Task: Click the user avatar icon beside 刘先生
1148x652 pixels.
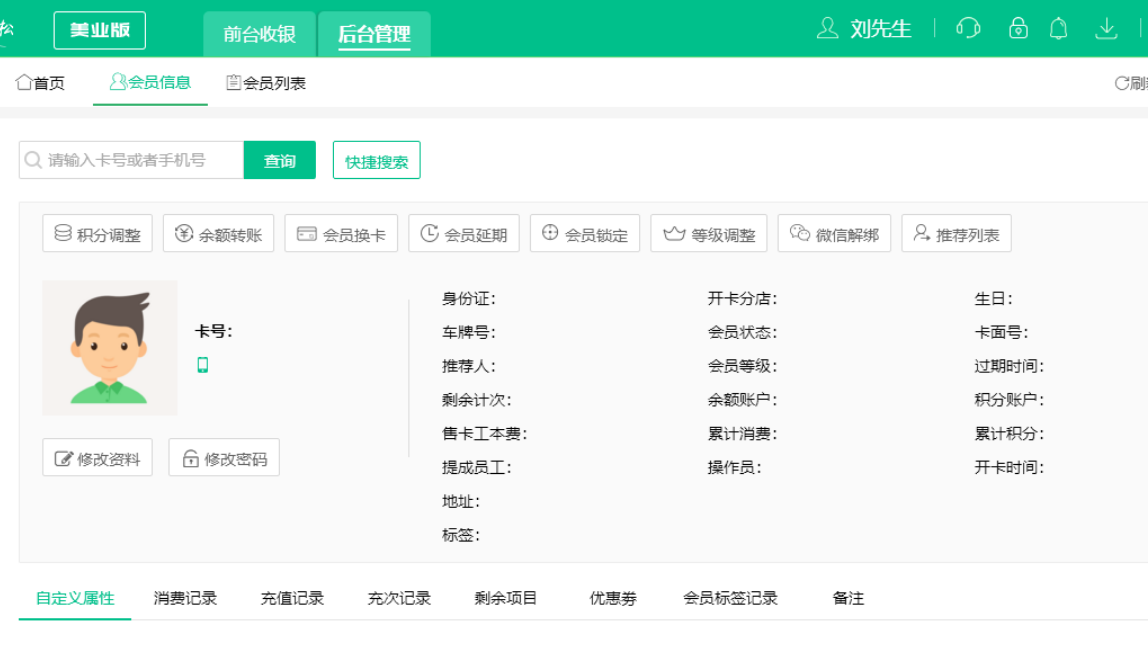Action: point(827,28)
